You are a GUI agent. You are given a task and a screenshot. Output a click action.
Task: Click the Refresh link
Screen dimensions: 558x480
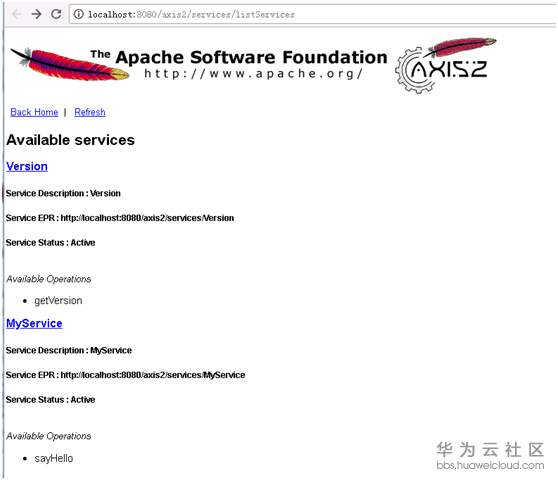[x=90, y=112]
